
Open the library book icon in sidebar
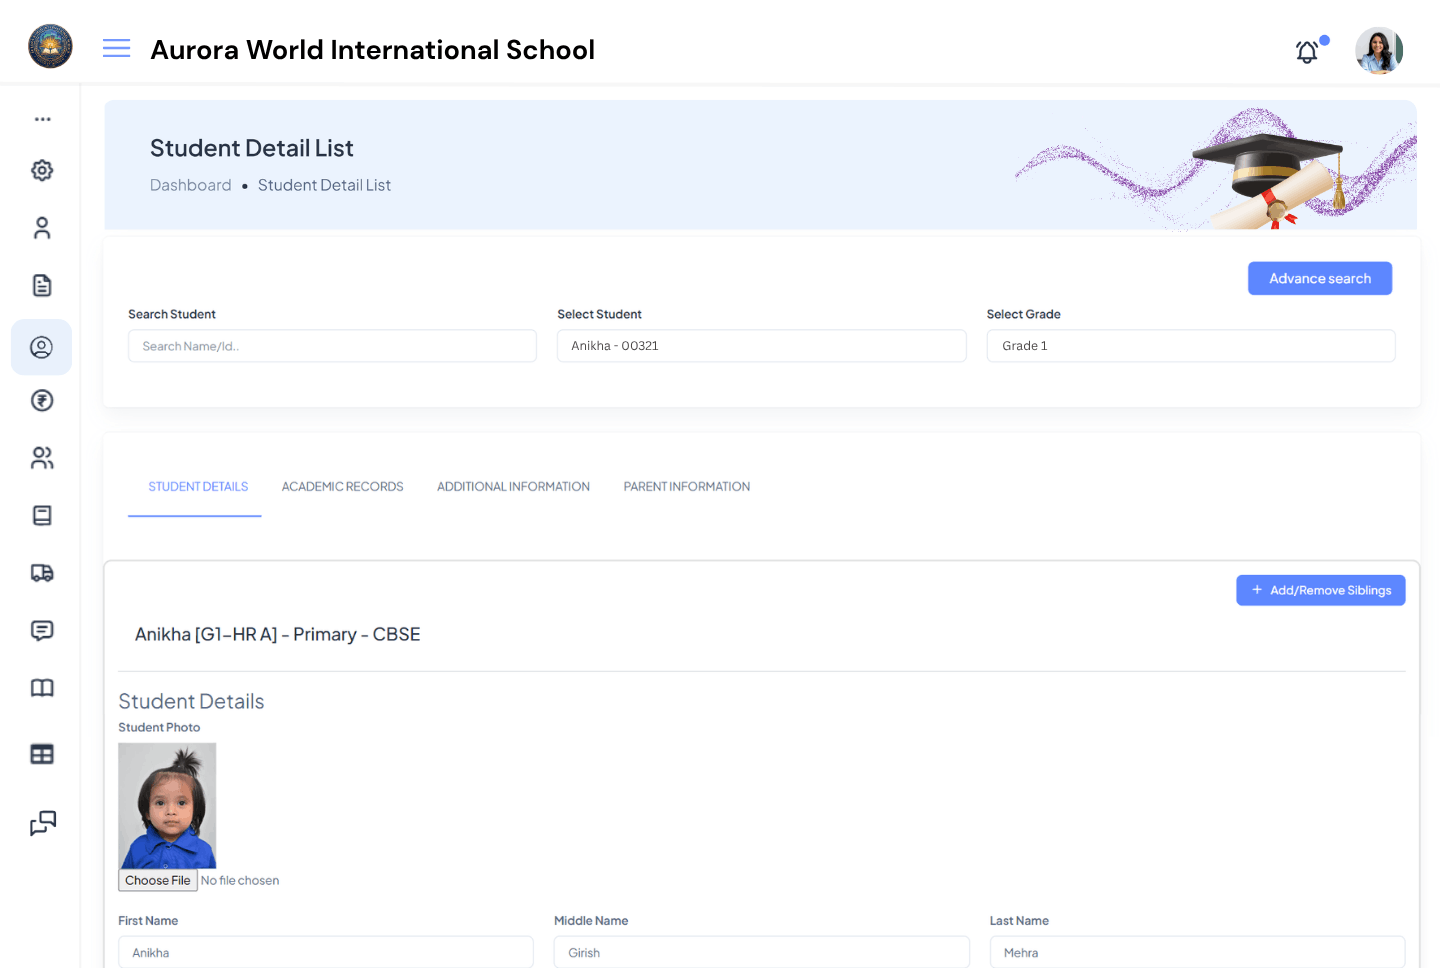click(x=41, y=688)
